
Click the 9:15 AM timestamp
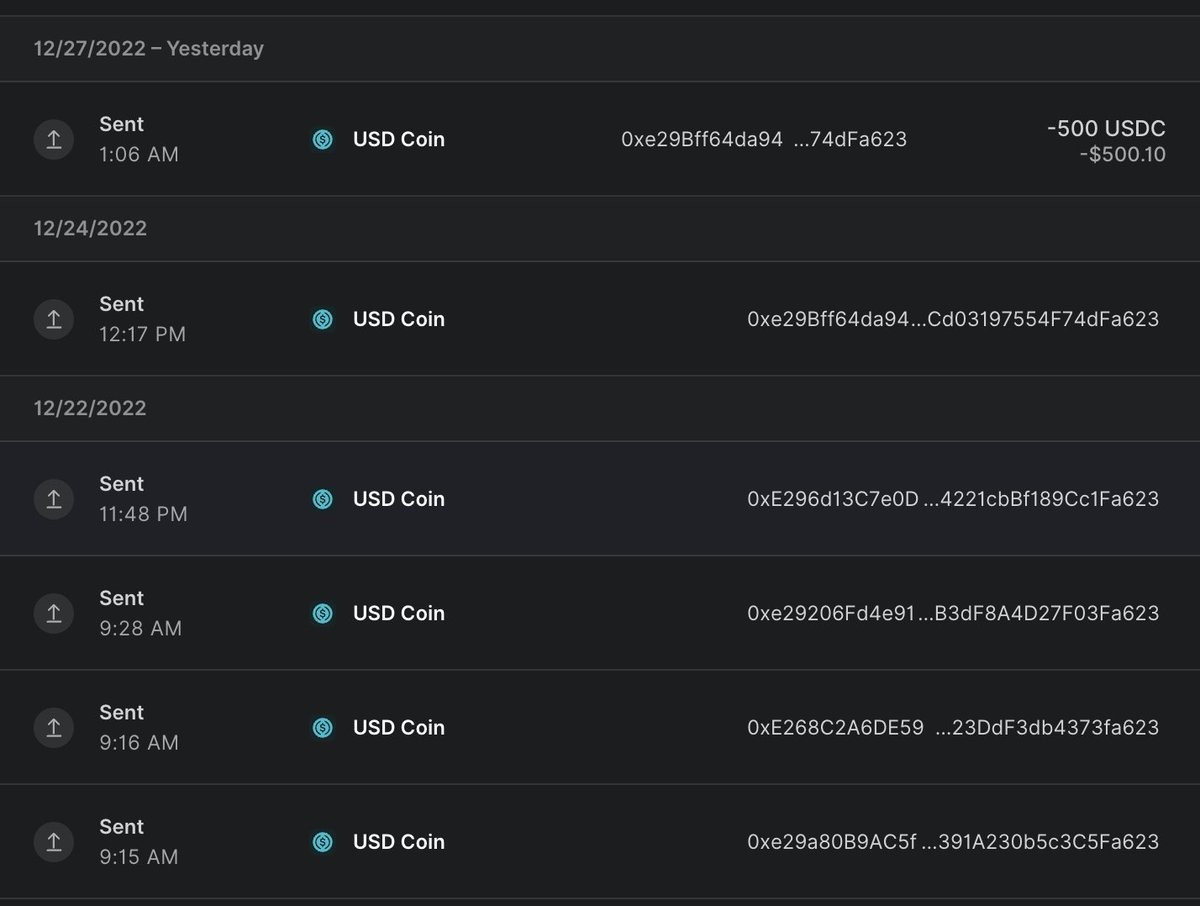click(139, 856)
